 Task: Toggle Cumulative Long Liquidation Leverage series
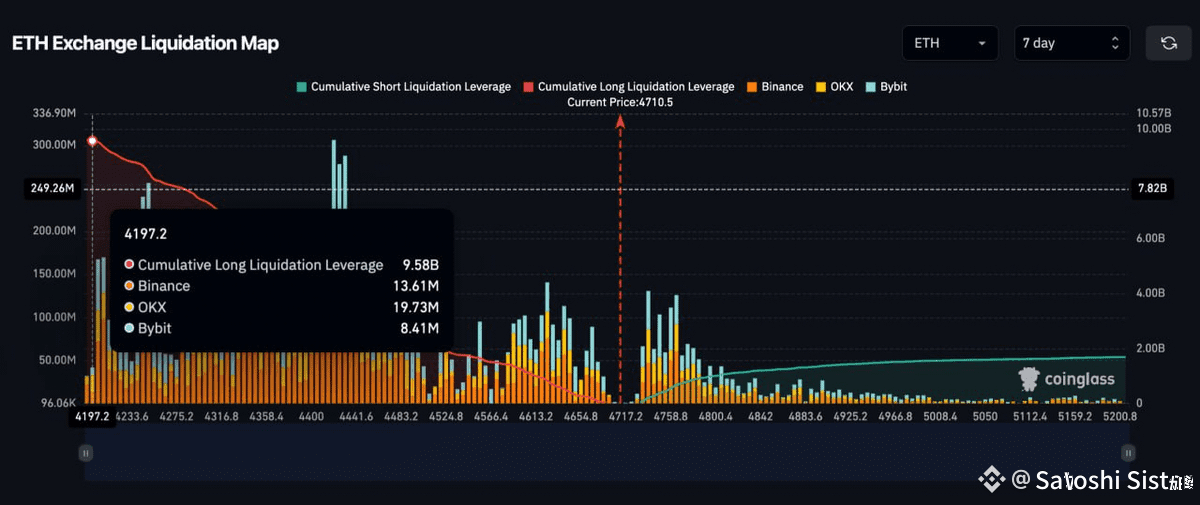(x=628, y=87)
